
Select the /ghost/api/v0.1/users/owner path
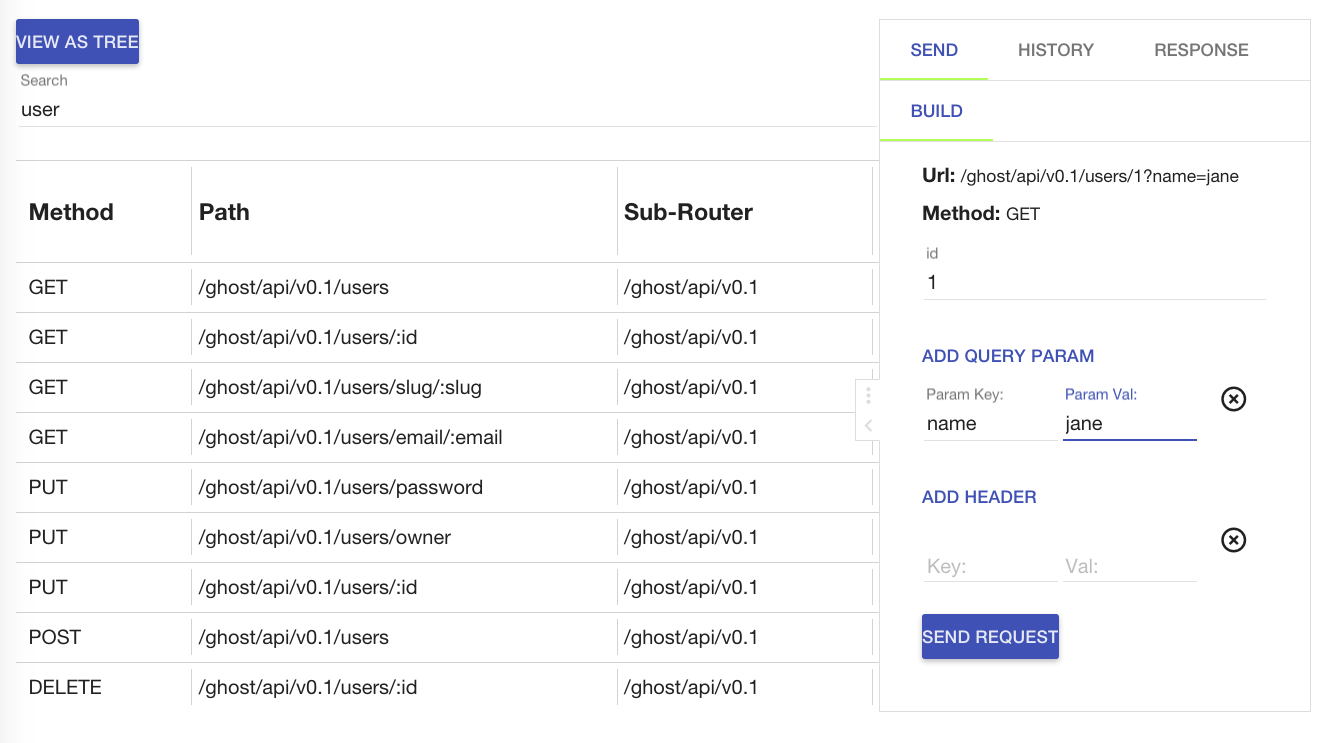click(325, 538)
